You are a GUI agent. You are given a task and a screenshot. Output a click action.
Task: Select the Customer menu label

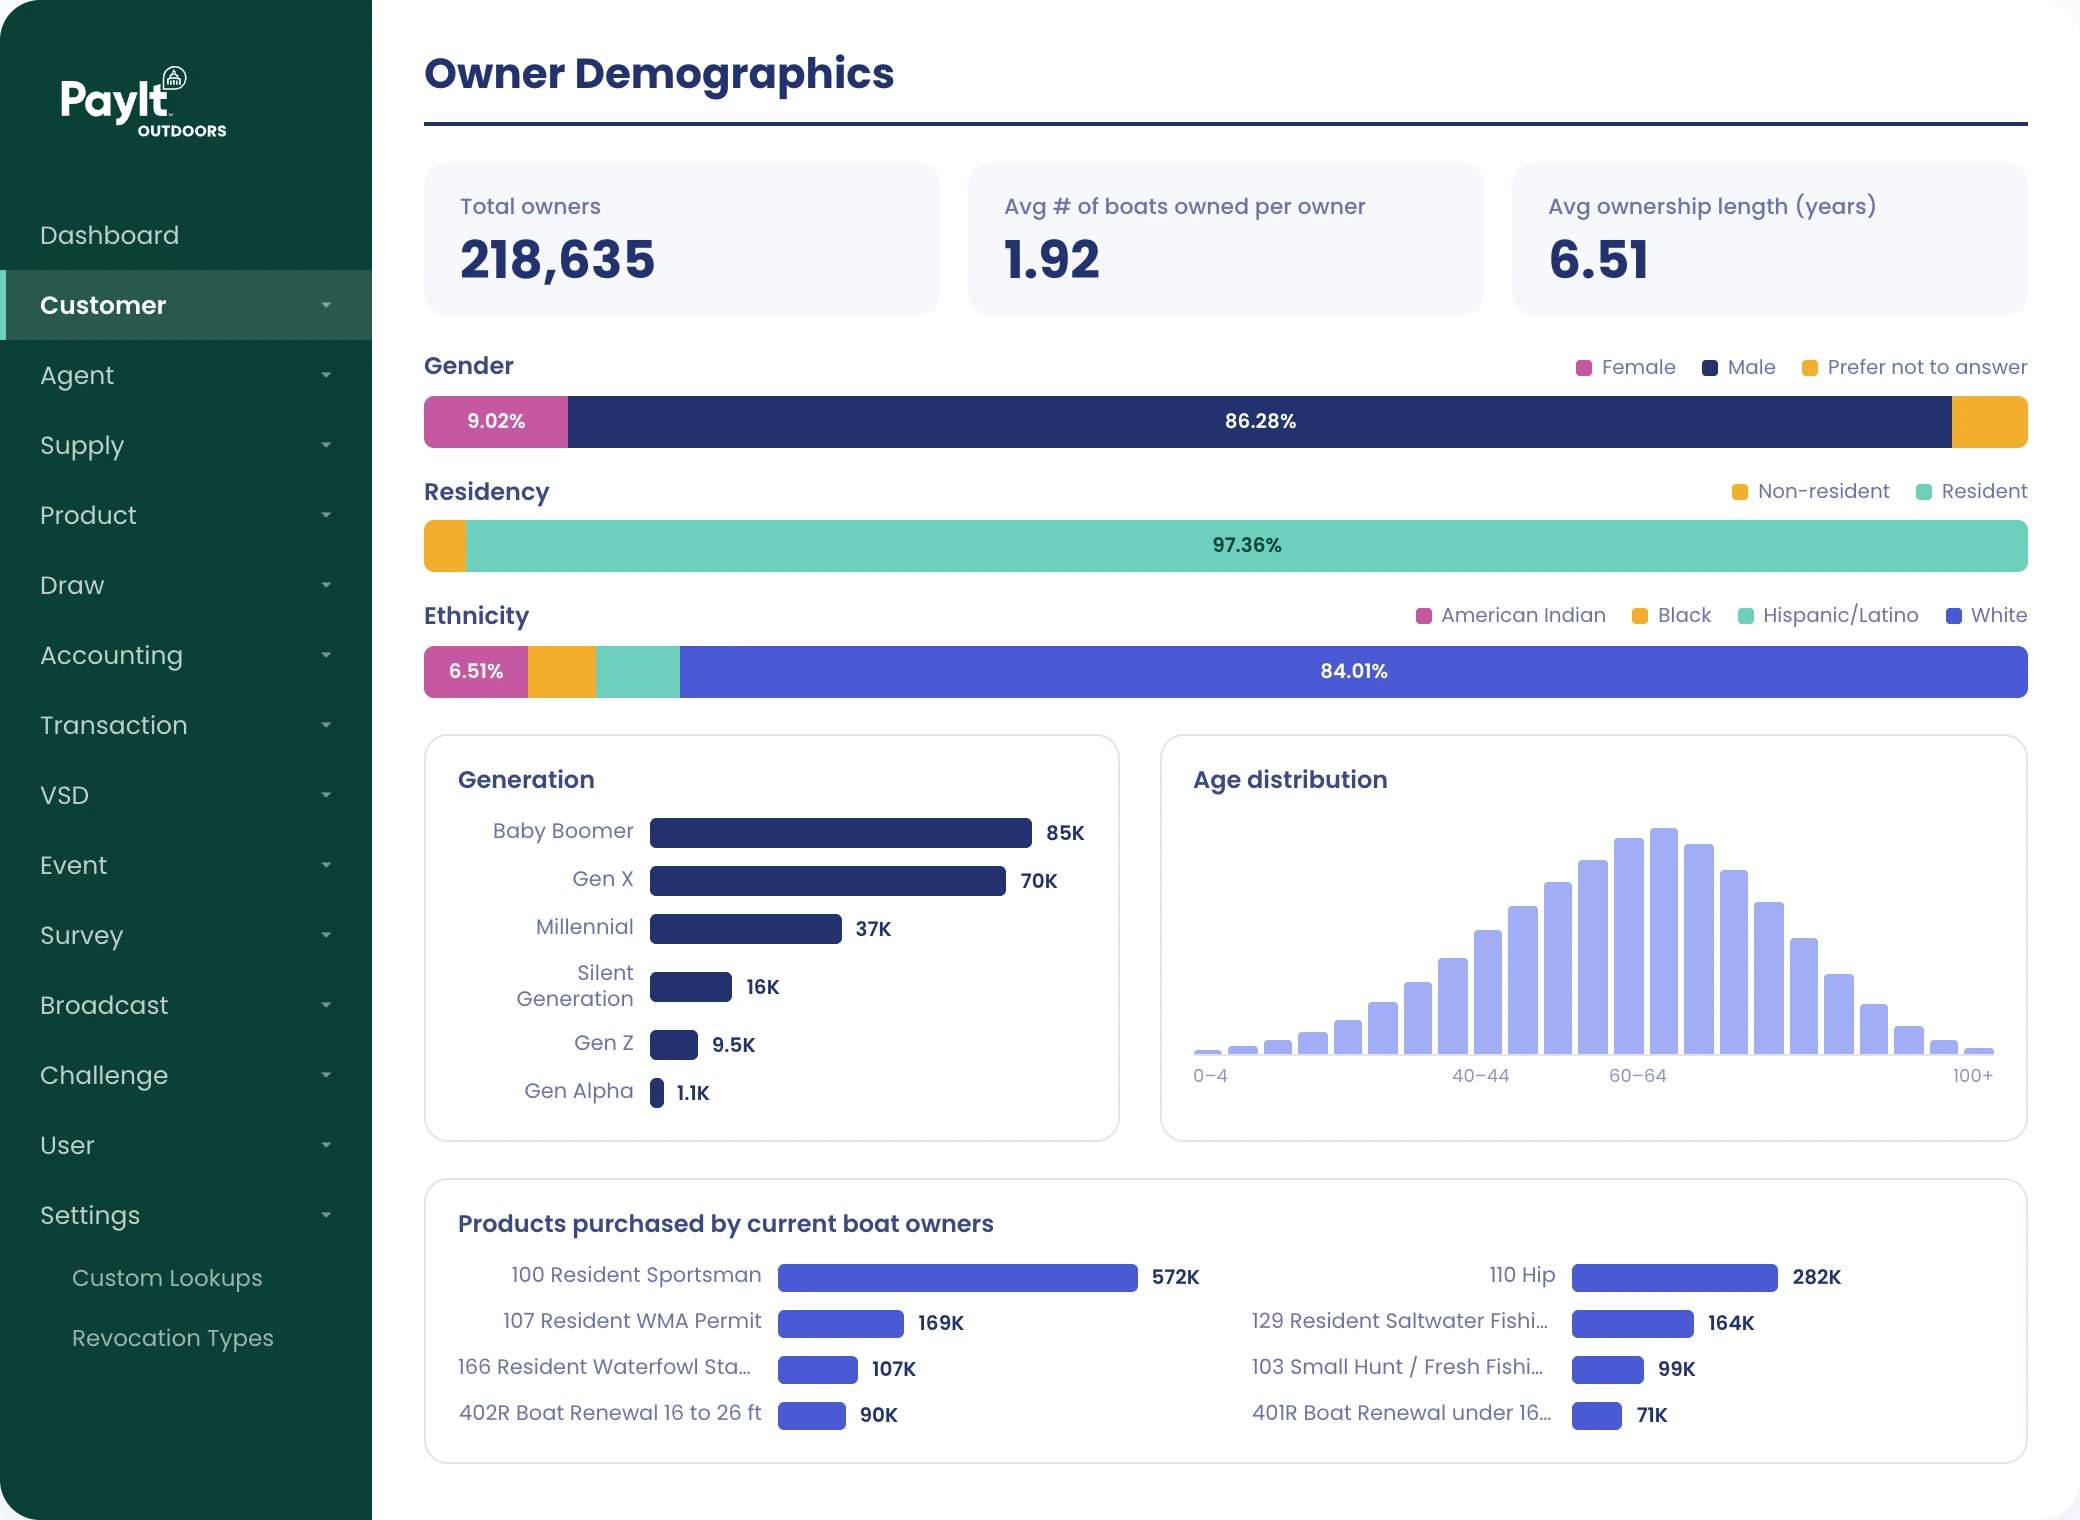pyautogui.click(x=103, y=305)
